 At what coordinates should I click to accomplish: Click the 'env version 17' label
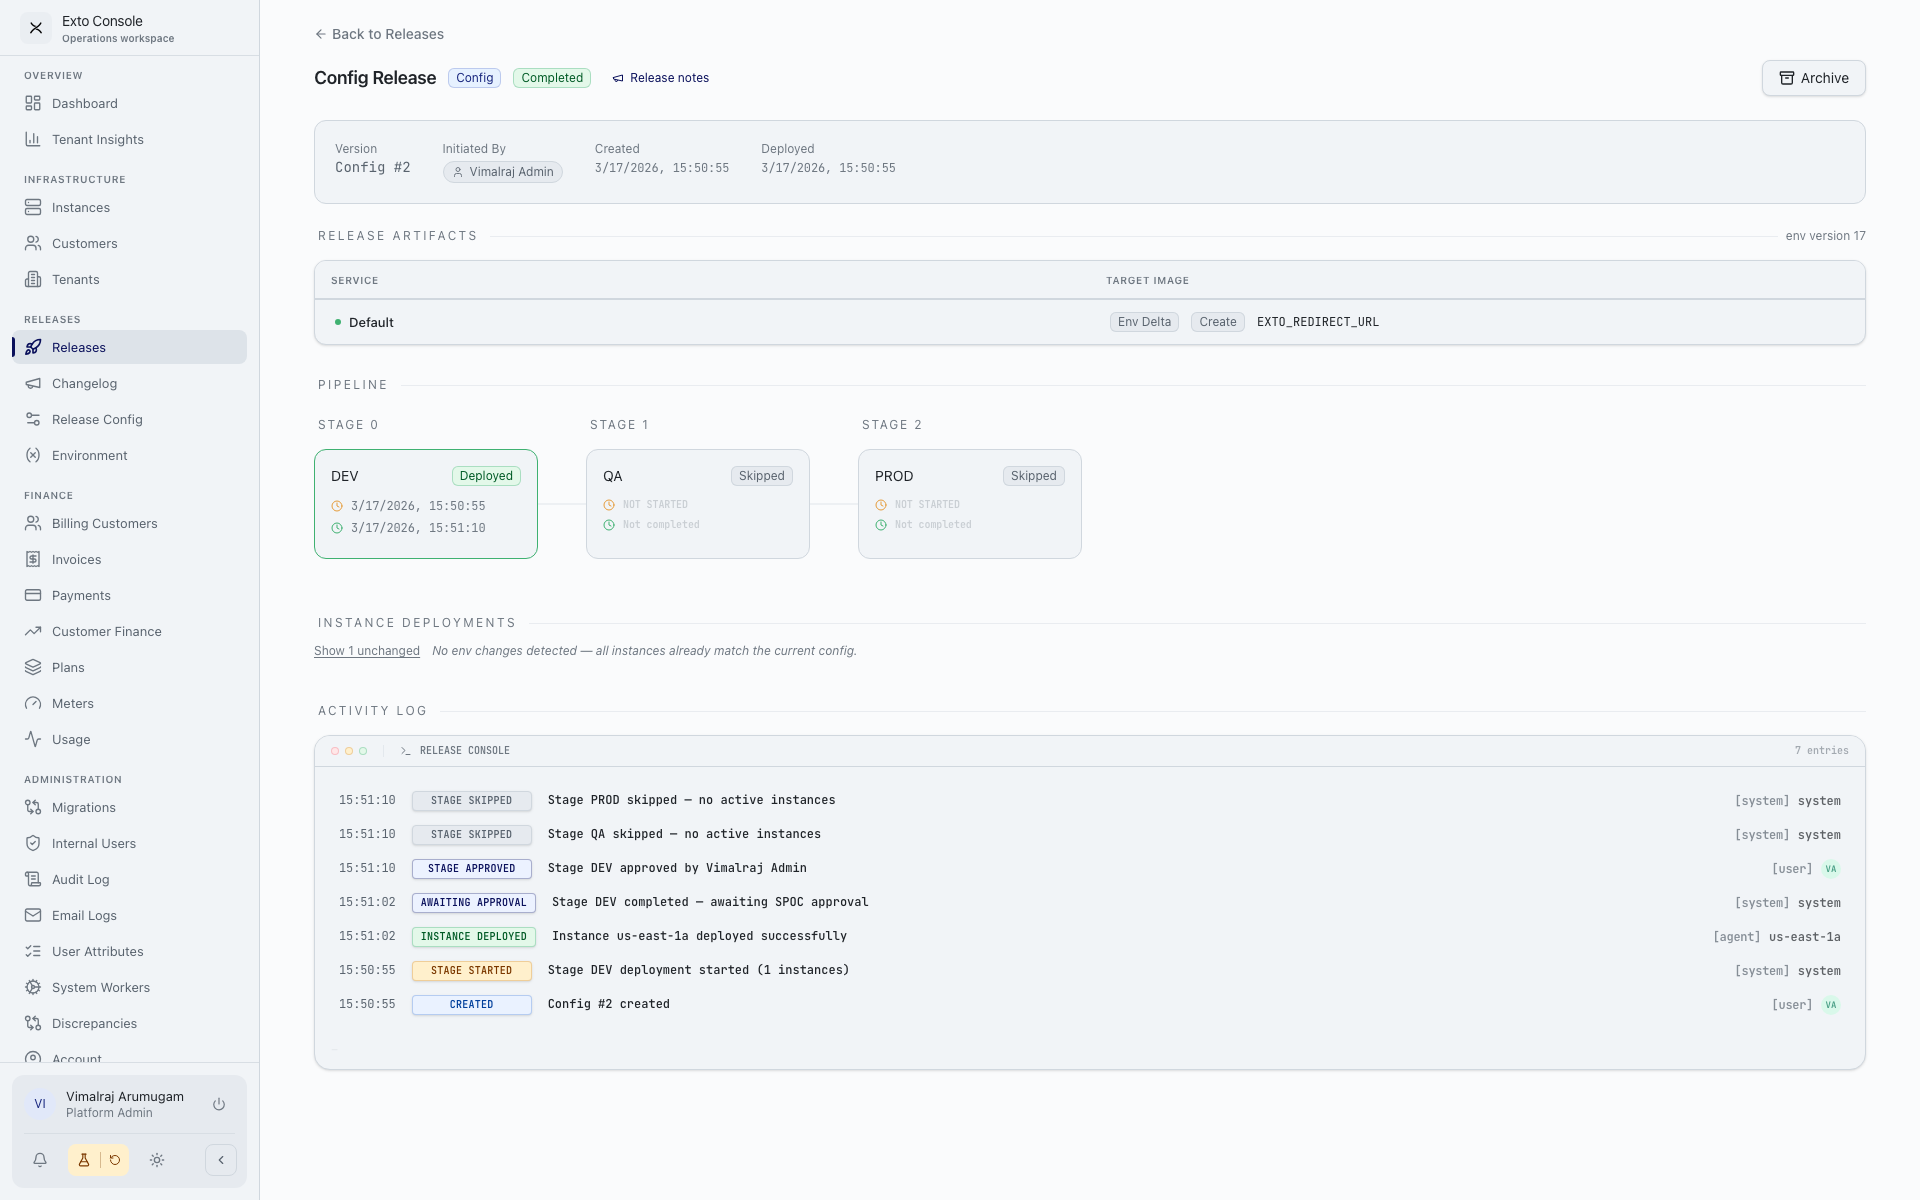click(x=1826, y=236)
